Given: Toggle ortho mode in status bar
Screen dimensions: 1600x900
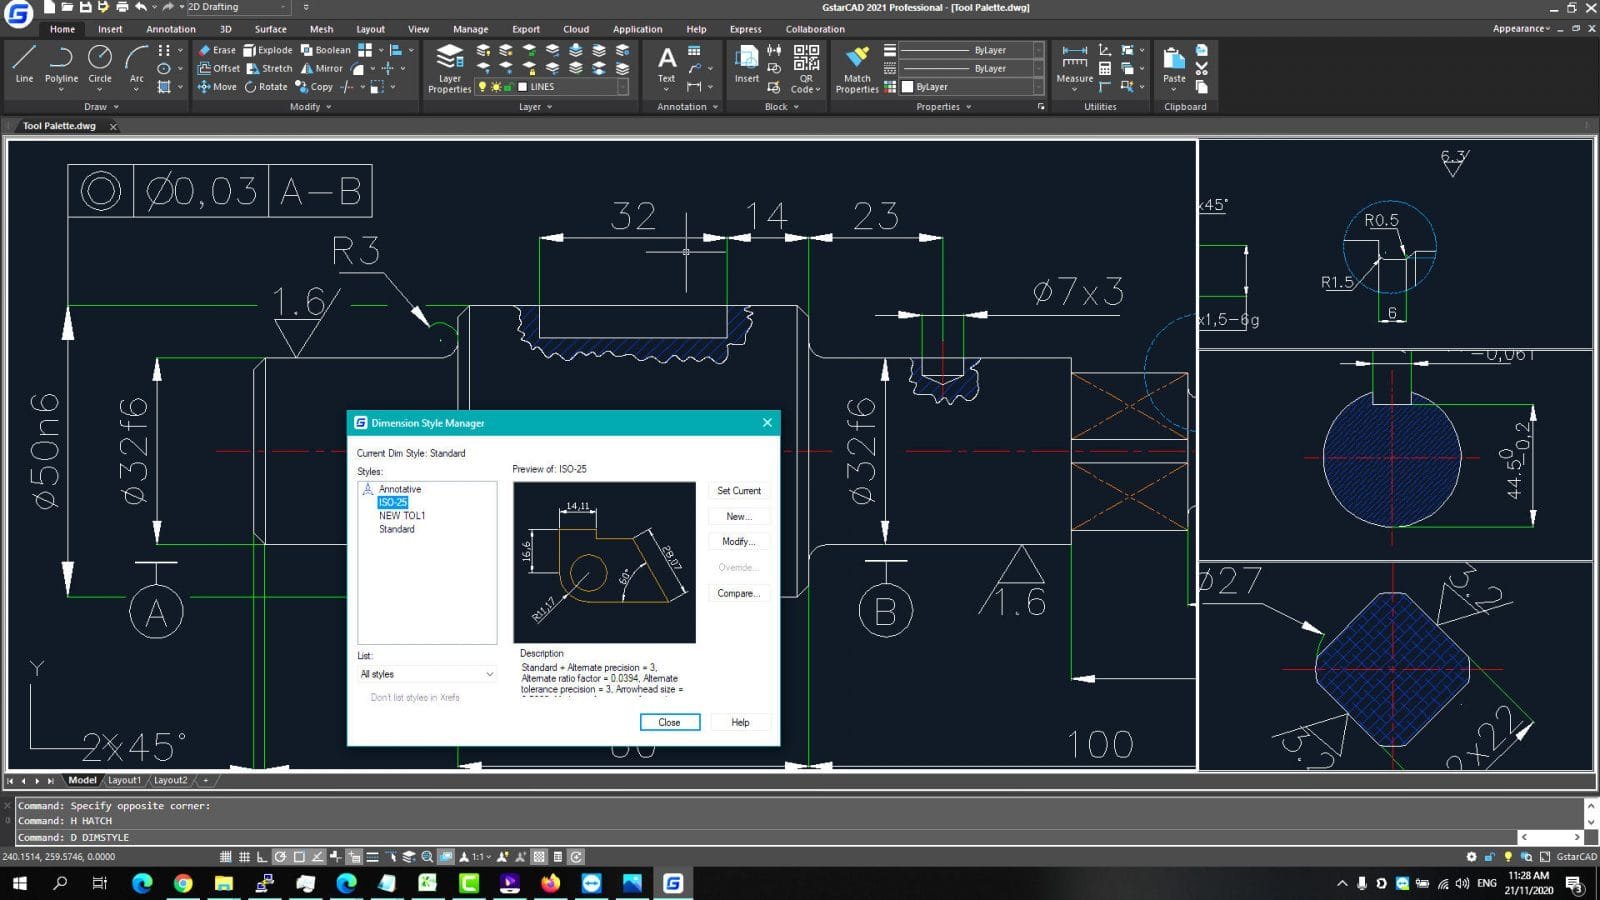Looking at the screenshot, I should coord(262,857).
